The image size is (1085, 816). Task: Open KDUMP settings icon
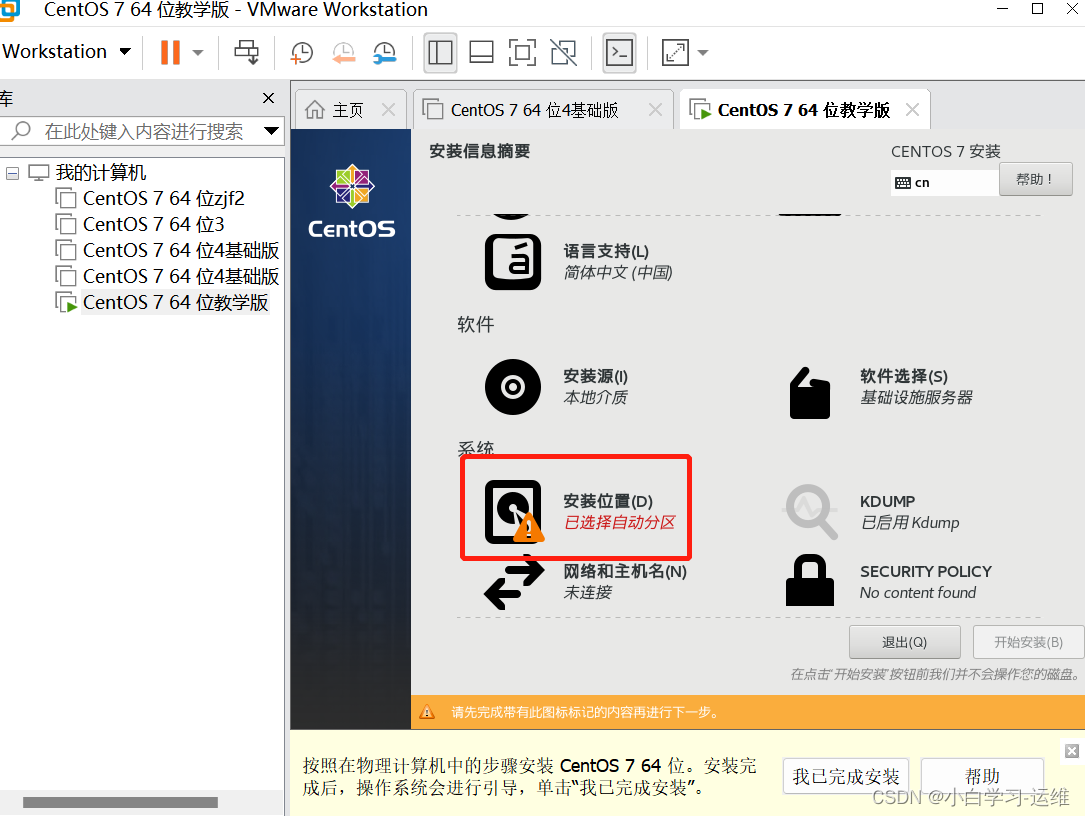(810, 511)
